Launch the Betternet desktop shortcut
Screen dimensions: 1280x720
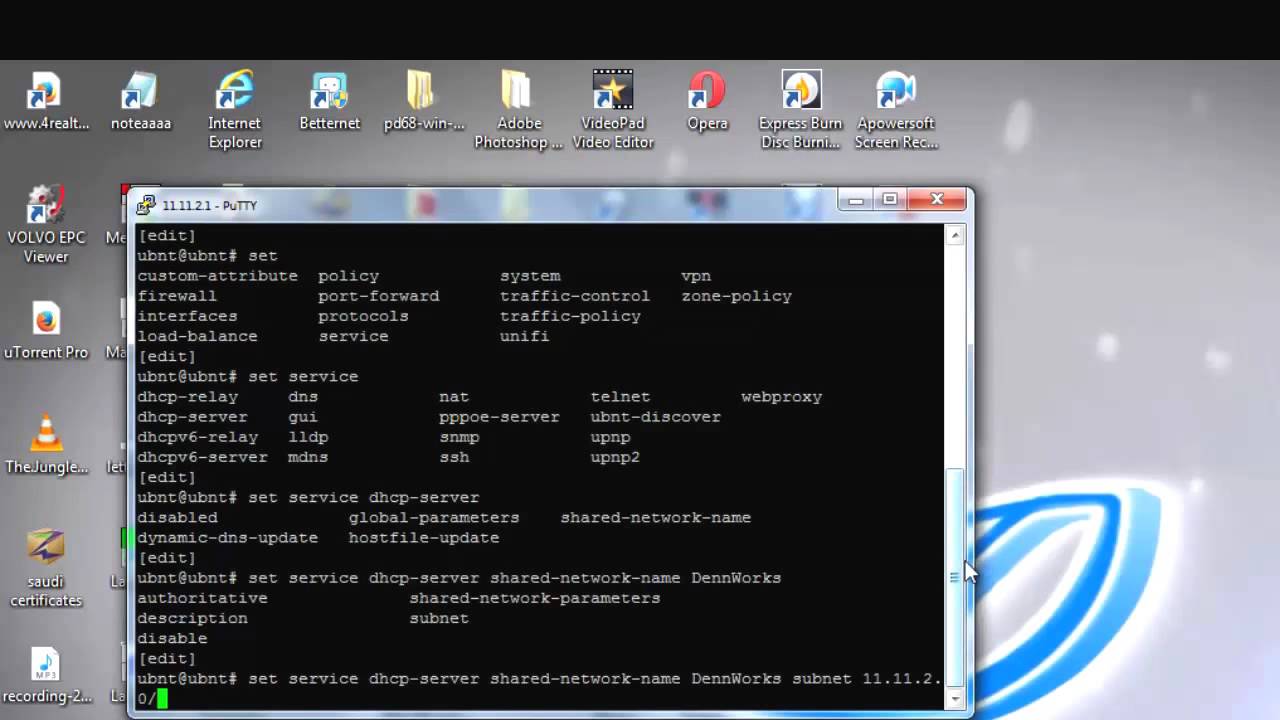[329, 101]
